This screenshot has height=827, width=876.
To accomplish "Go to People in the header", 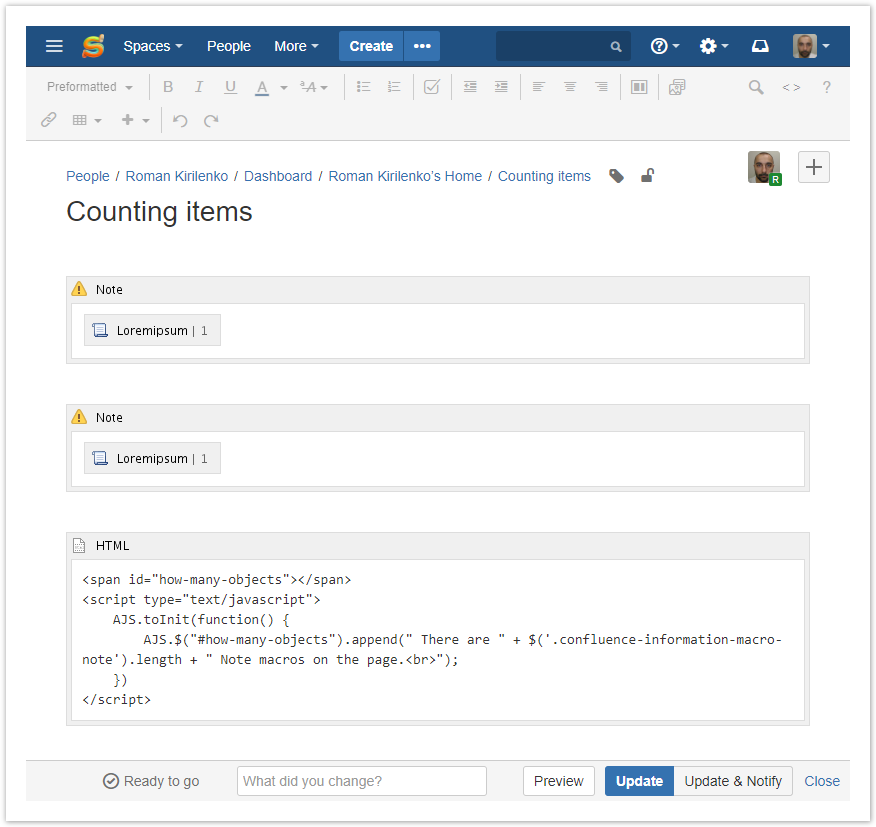I will (228, 46).
